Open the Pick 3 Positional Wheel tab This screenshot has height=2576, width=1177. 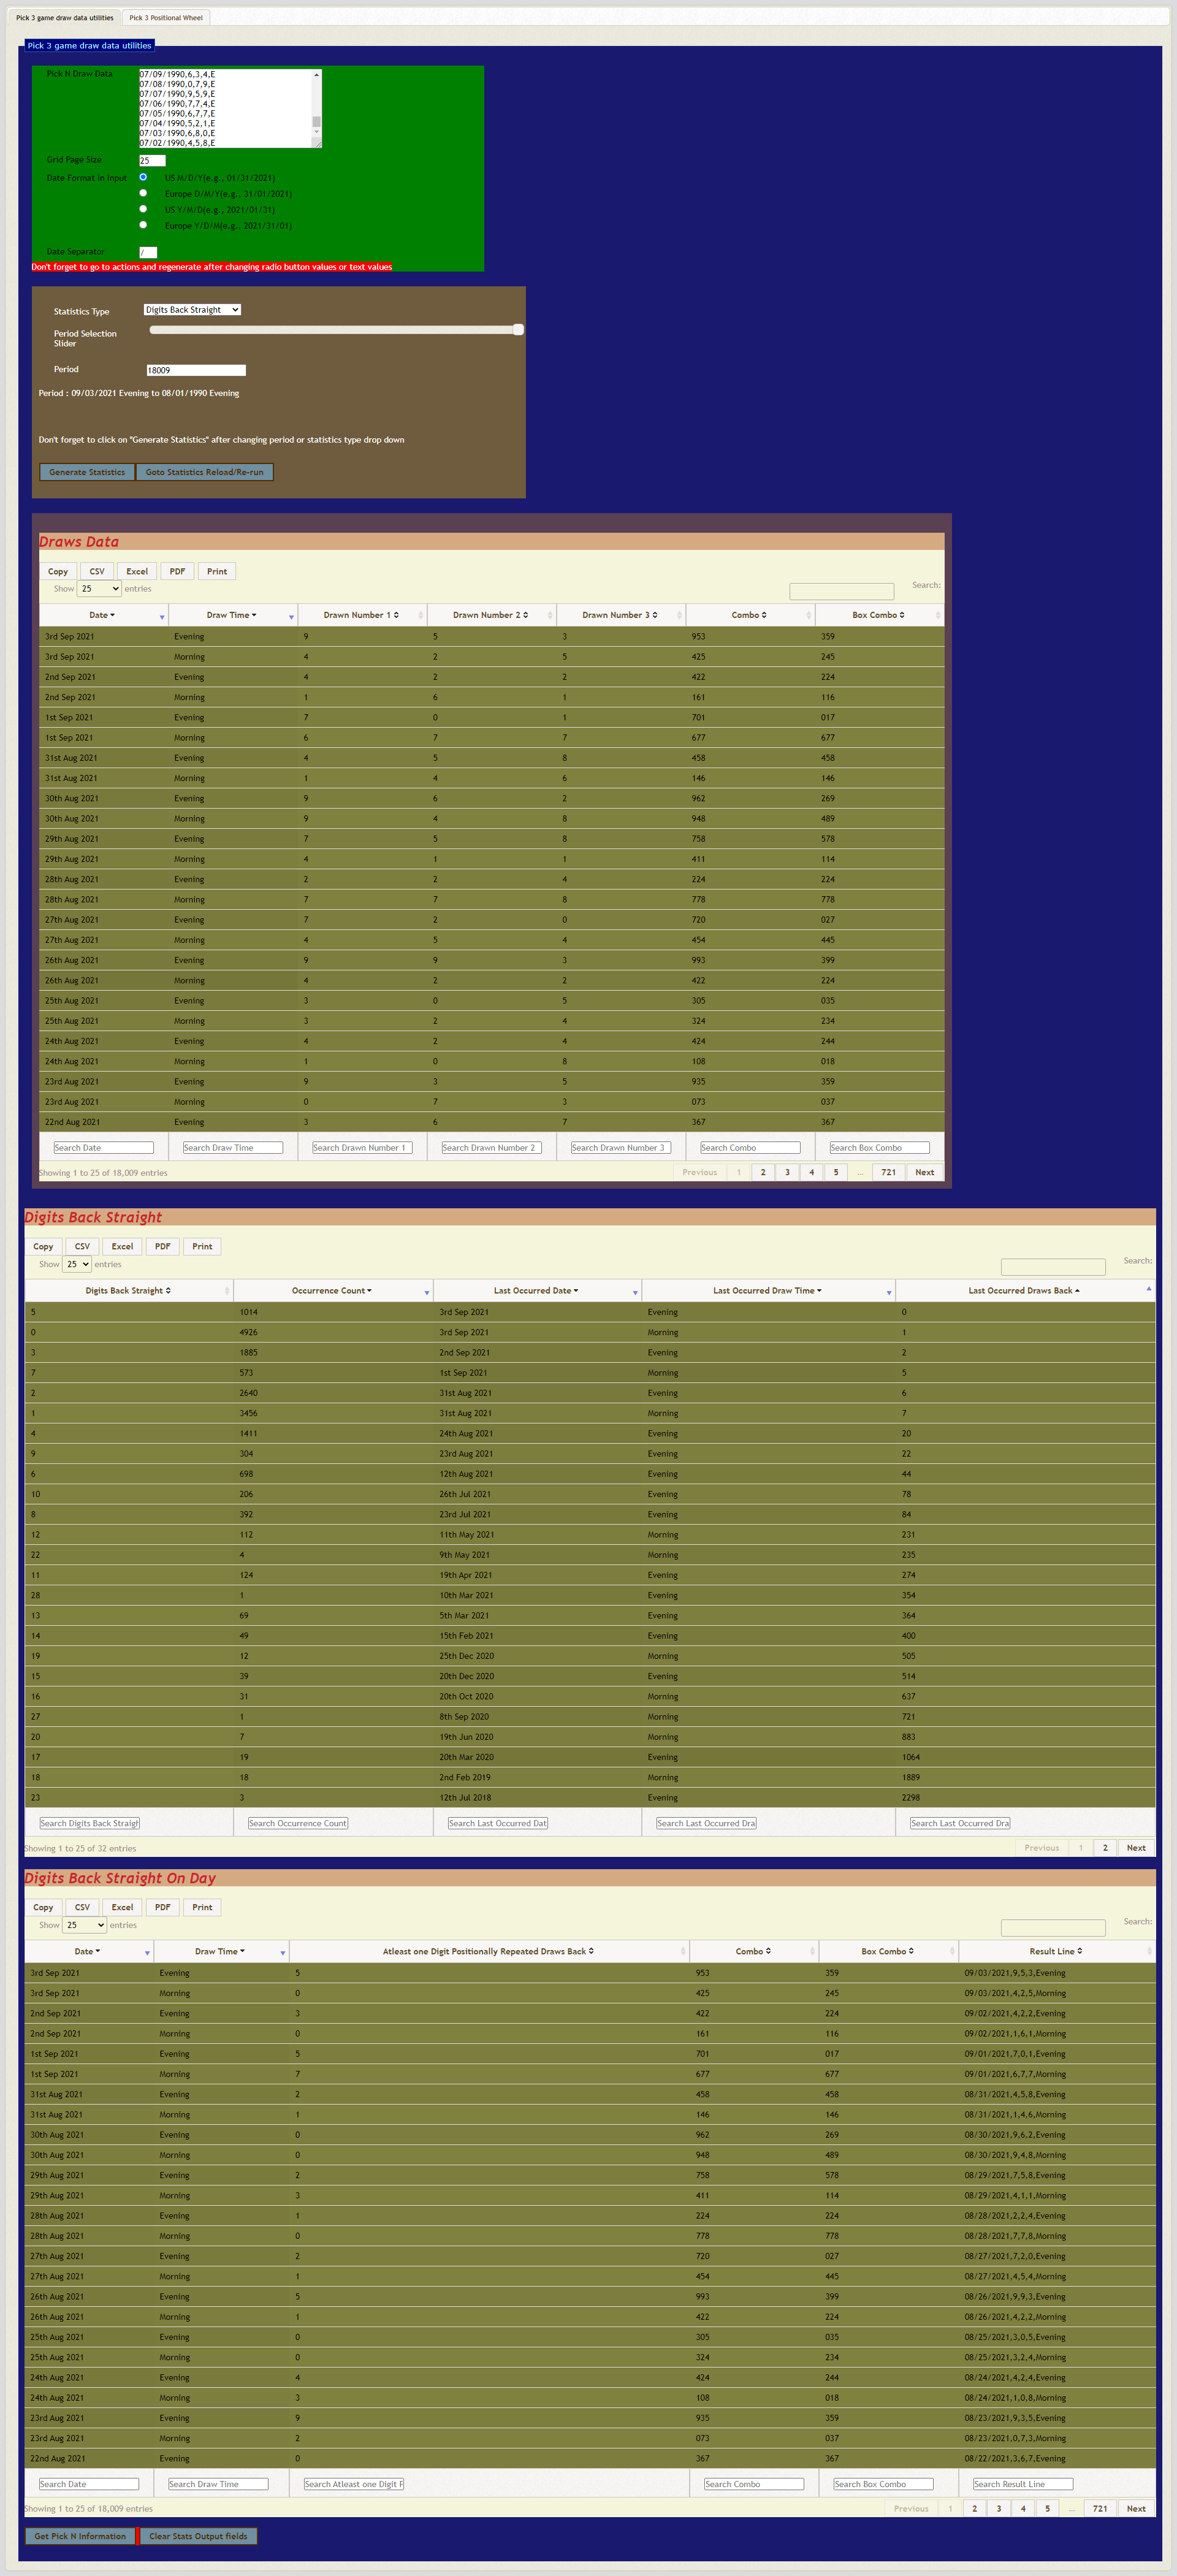[x=166, y=17]
